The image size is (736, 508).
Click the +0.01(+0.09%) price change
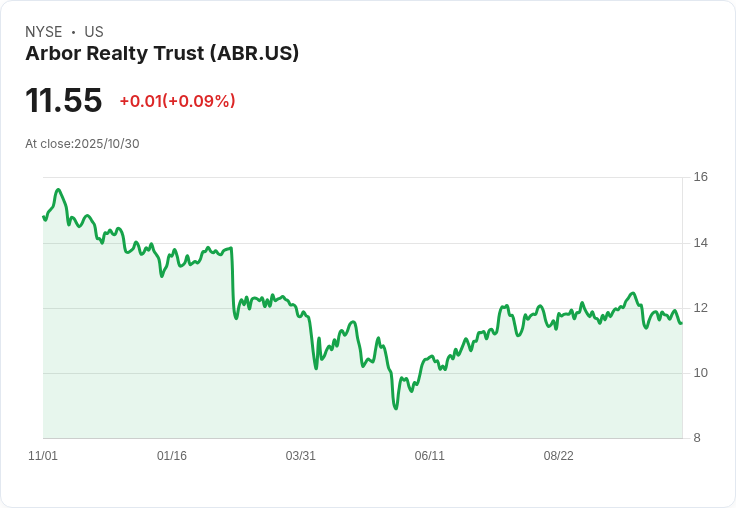tap(177, 101)
